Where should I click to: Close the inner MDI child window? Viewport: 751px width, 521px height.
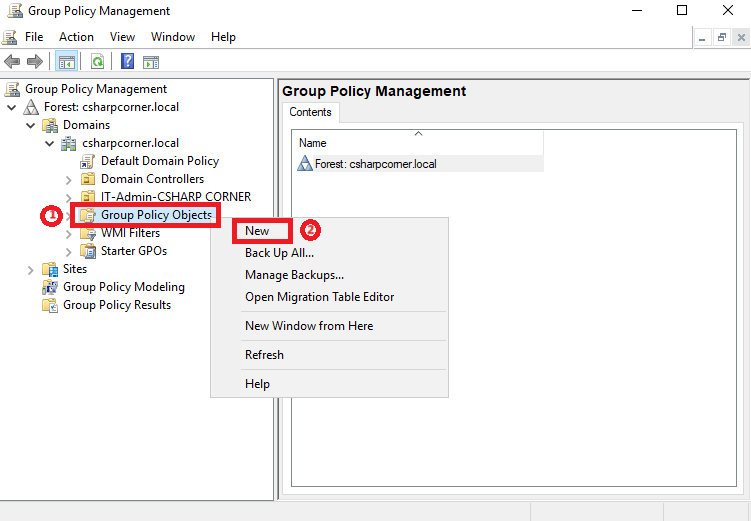pos(741,37)
